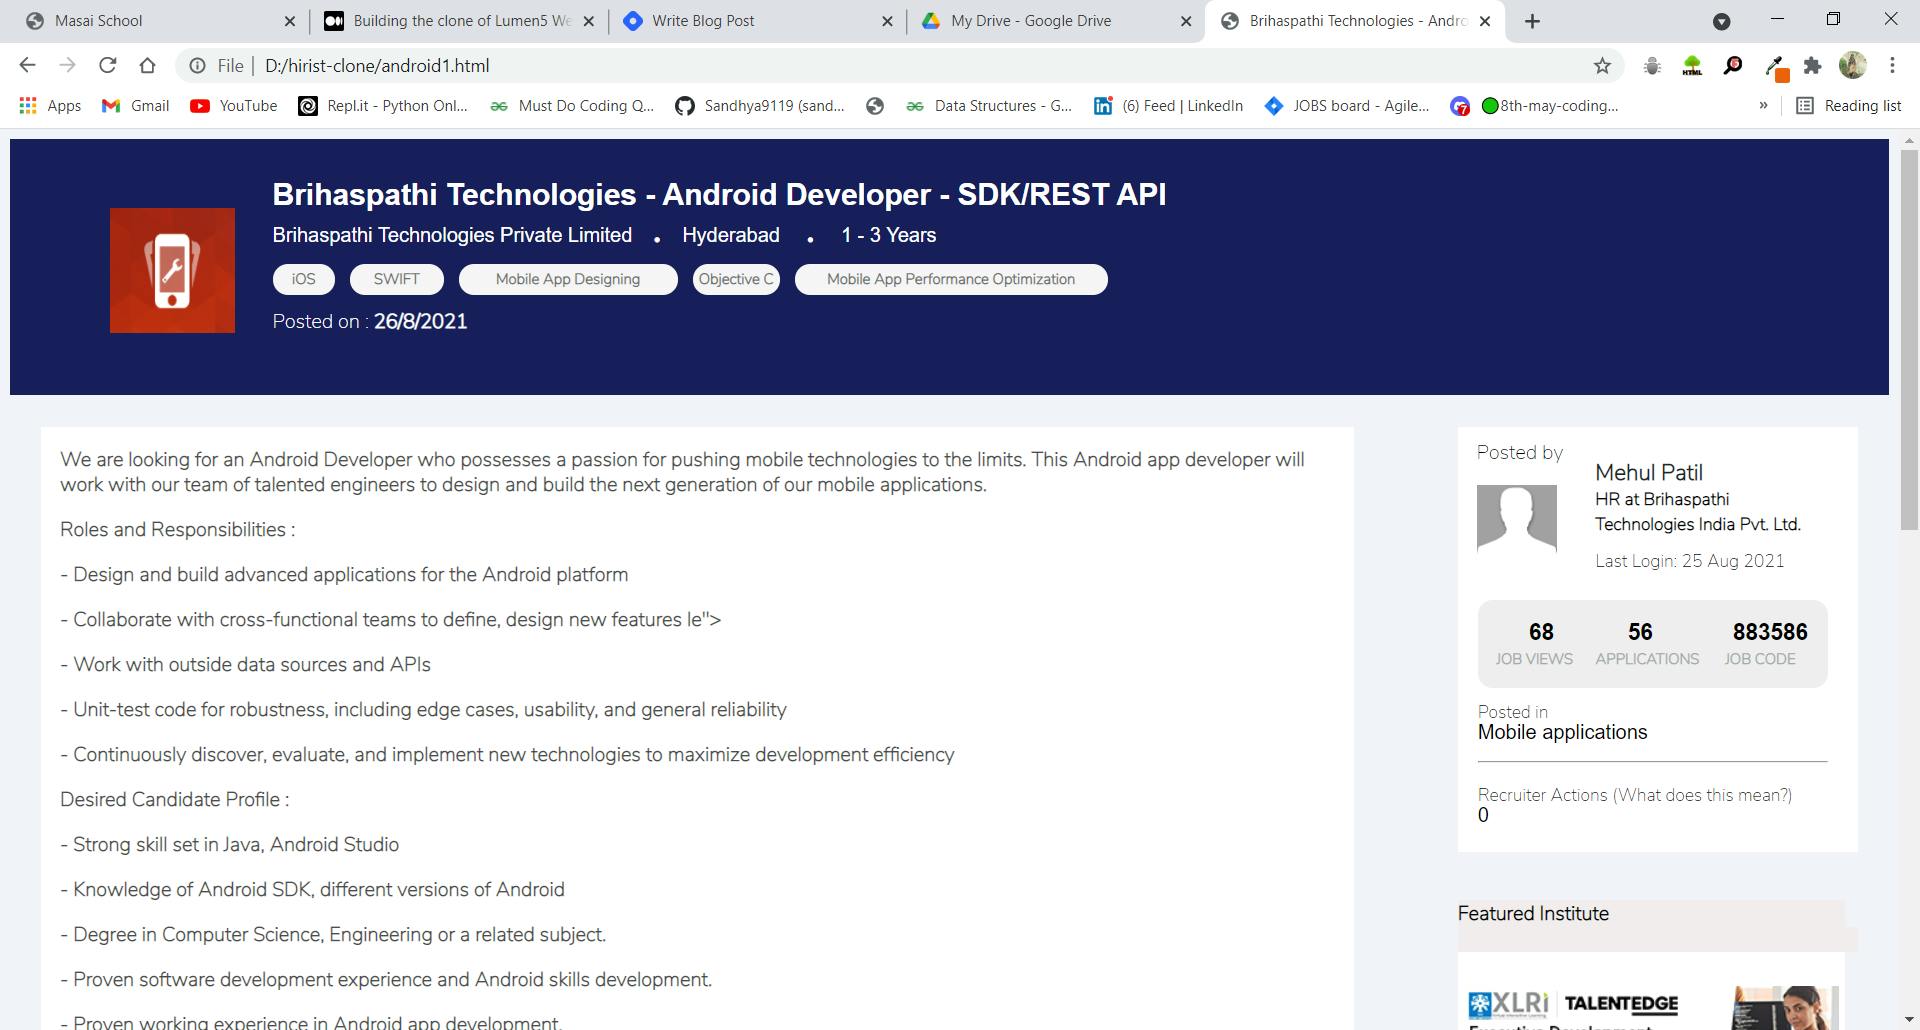
Task: Click the scrollbar down arrow
Action: click(1909, 1021)
